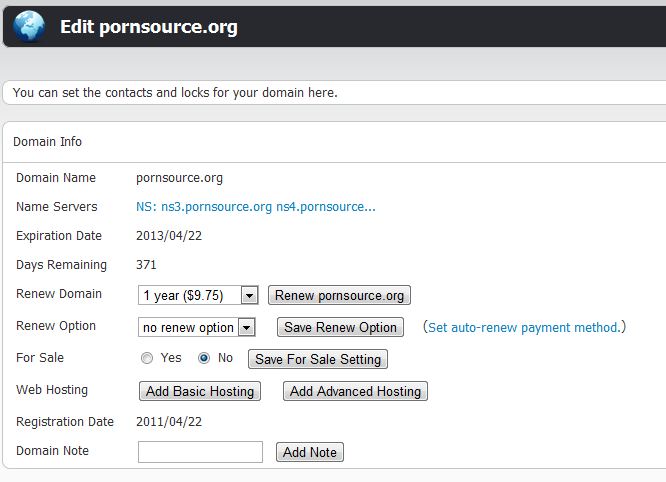The height and width of the screenshot is (482, 666).
Task: Expand the Renew Domain duration dropdown
Action: tap(198, 296)
